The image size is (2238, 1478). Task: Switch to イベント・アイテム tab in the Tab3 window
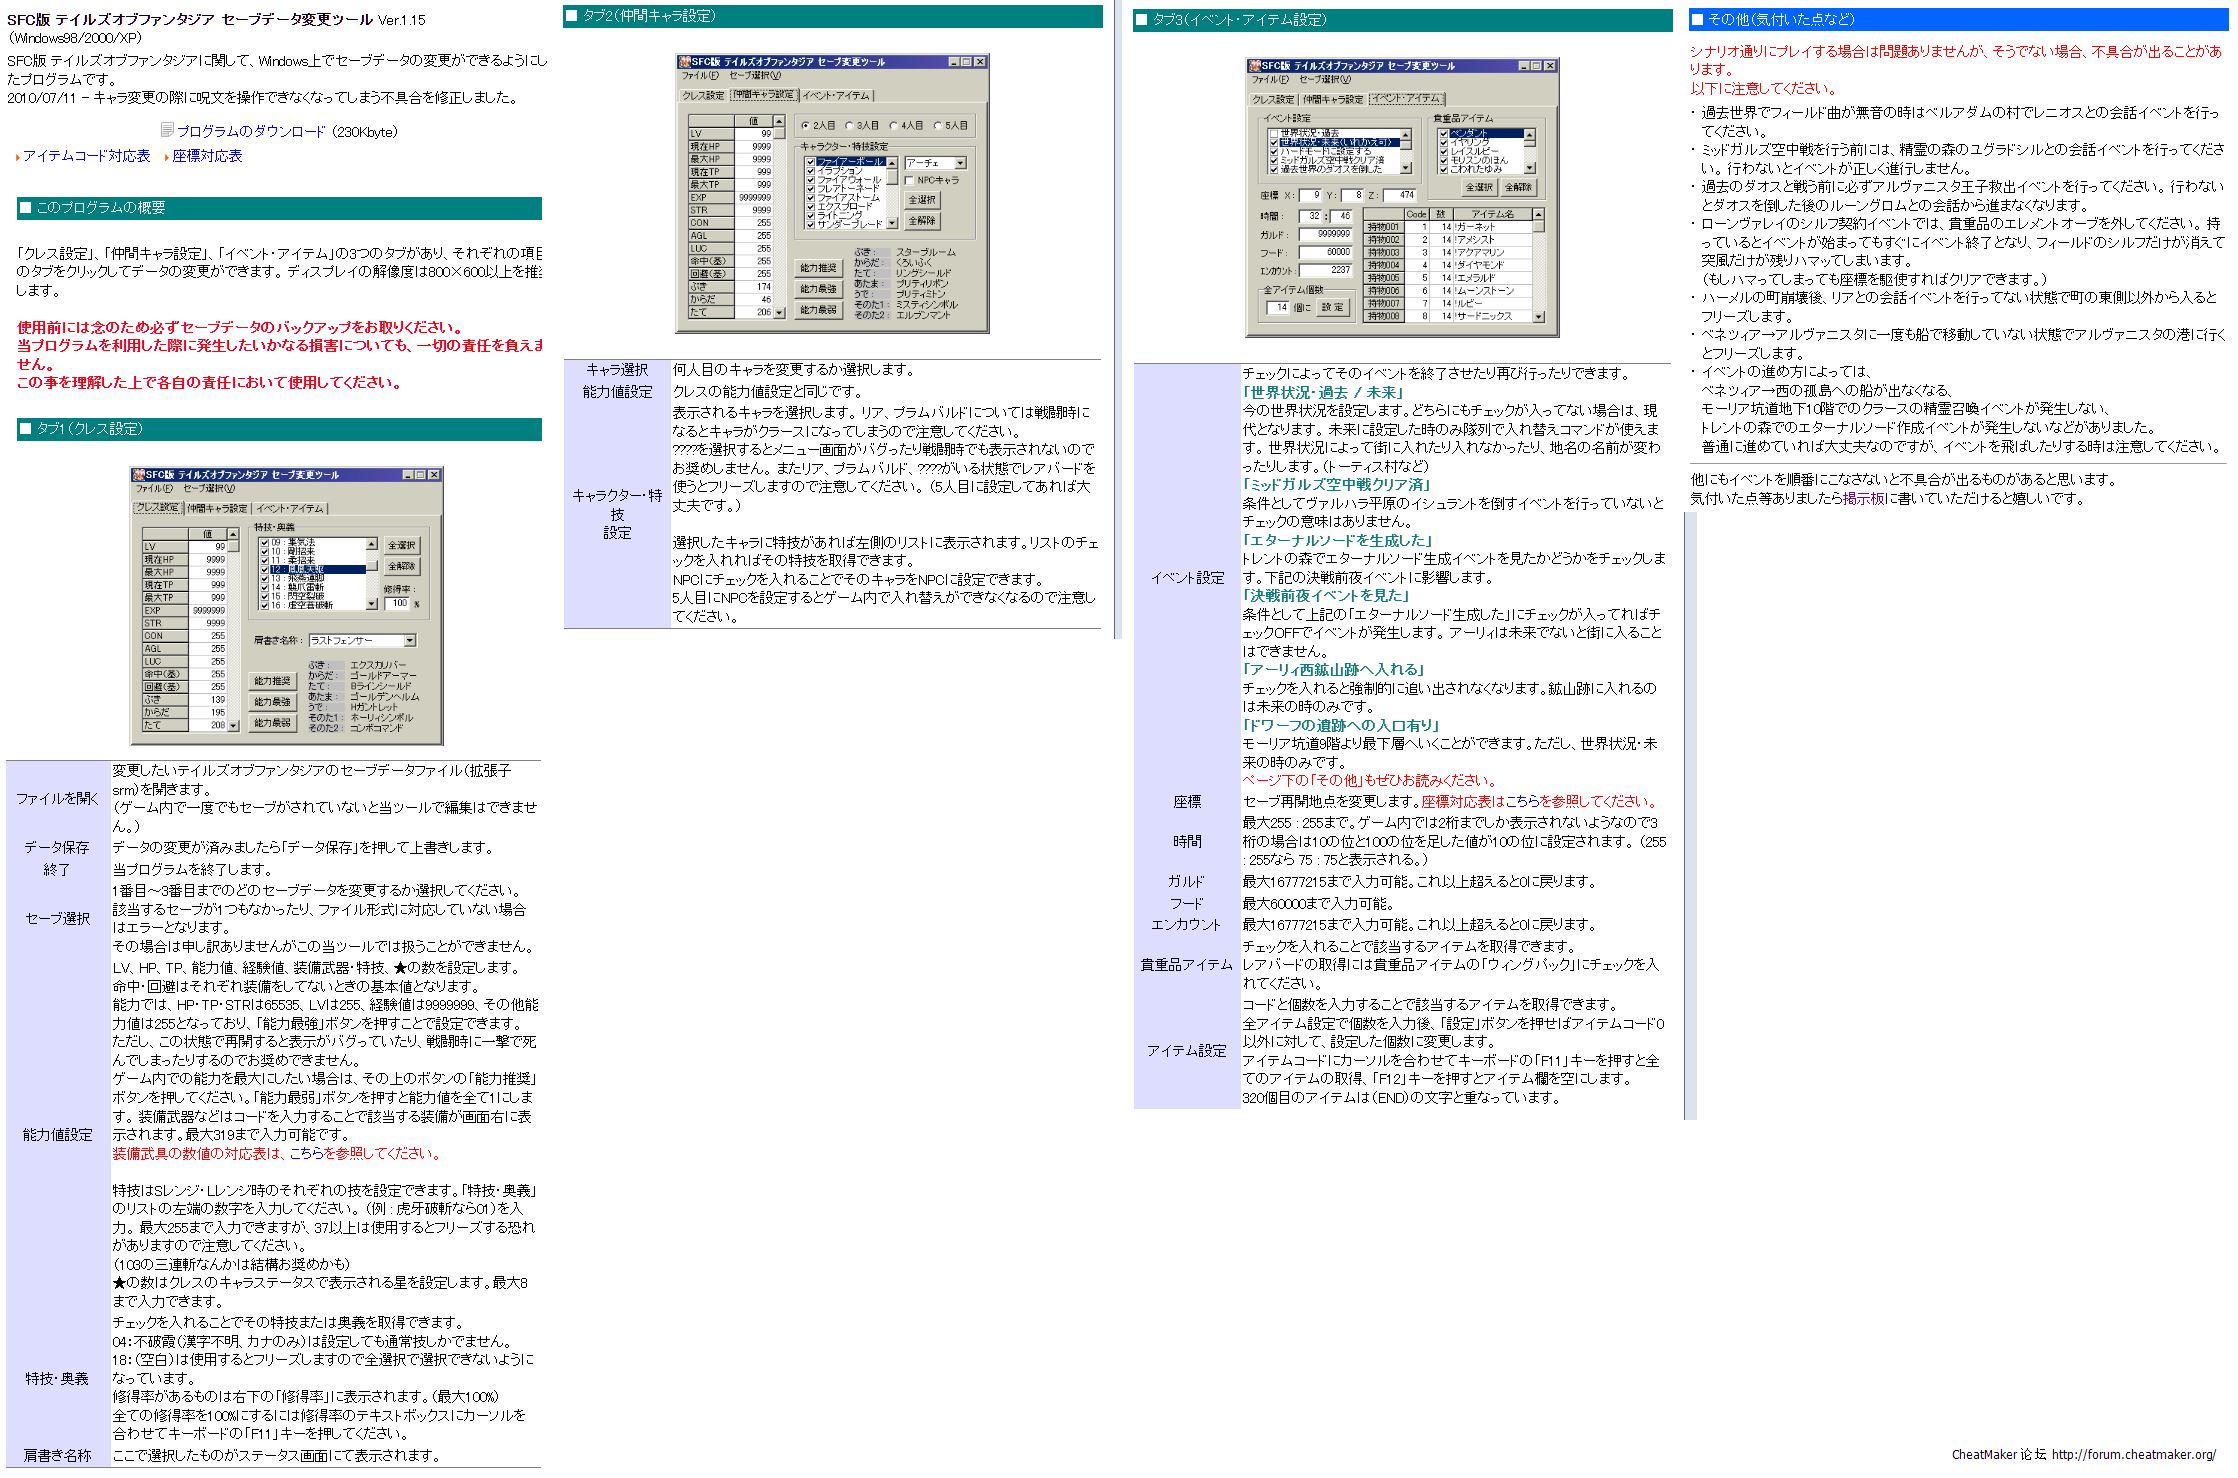click(x=1407, y=99)
